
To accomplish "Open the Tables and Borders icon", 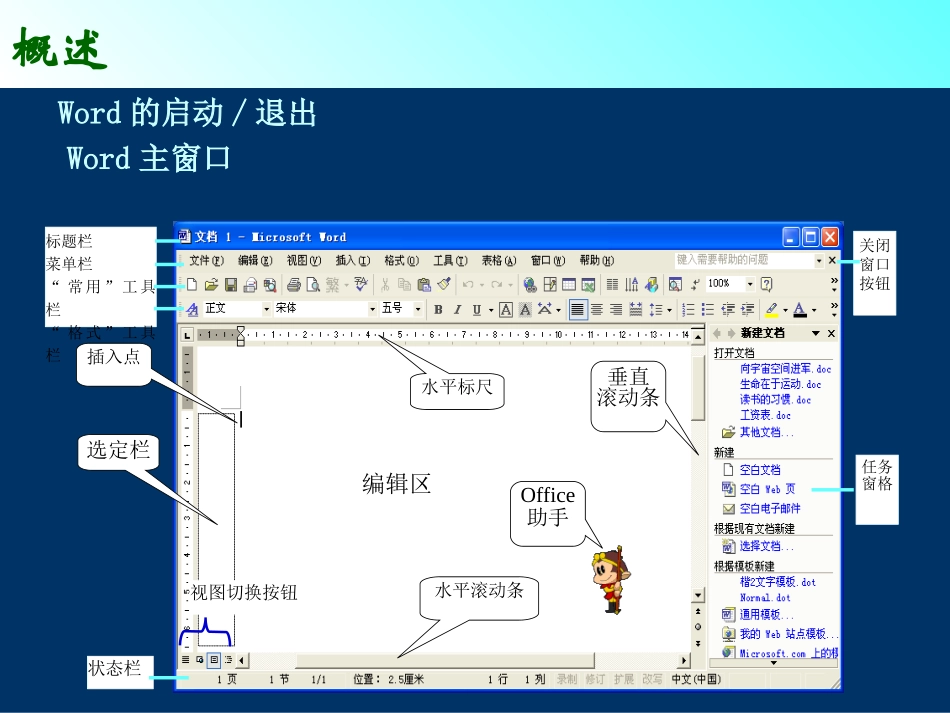I will click(x=550, y=284).
